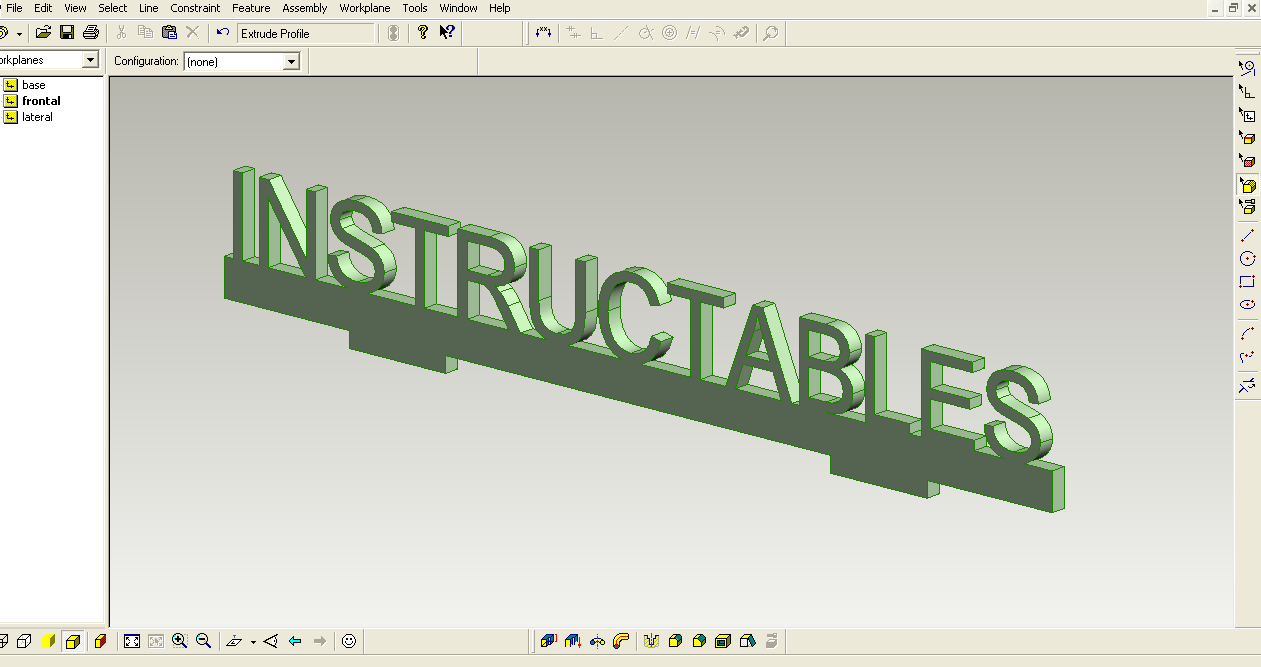Open help with the yellow question mark

[x=423, y=33]
